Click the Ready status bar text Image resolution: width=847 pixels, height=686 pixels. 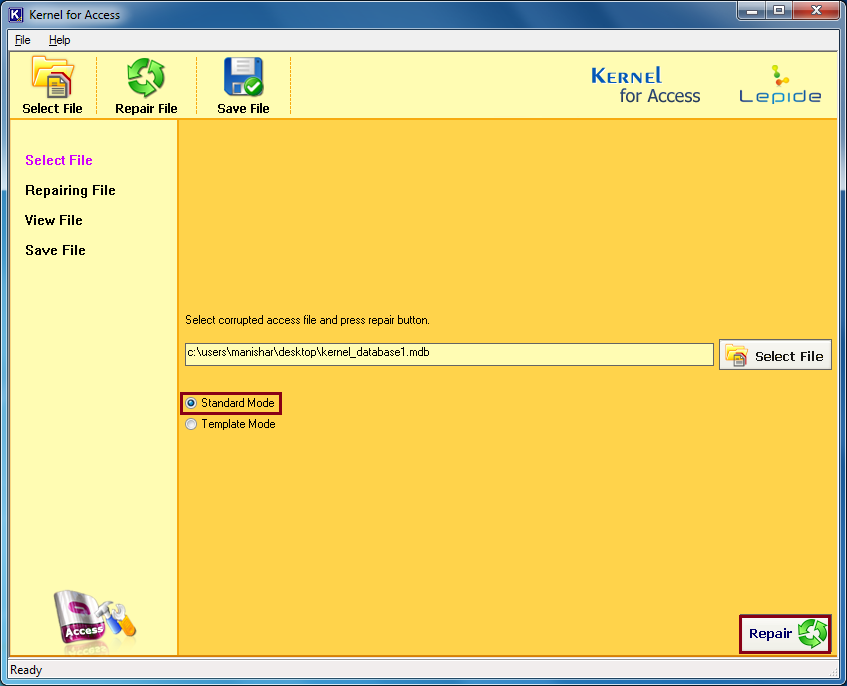coord(26,670)
